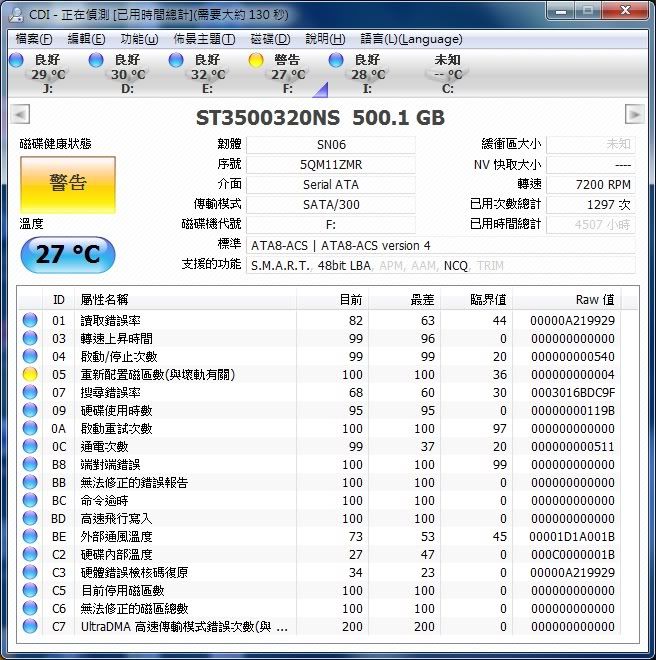The image size is (656, 660).
Task: Click the interface field Serial ATA
Action: point(331,185)
